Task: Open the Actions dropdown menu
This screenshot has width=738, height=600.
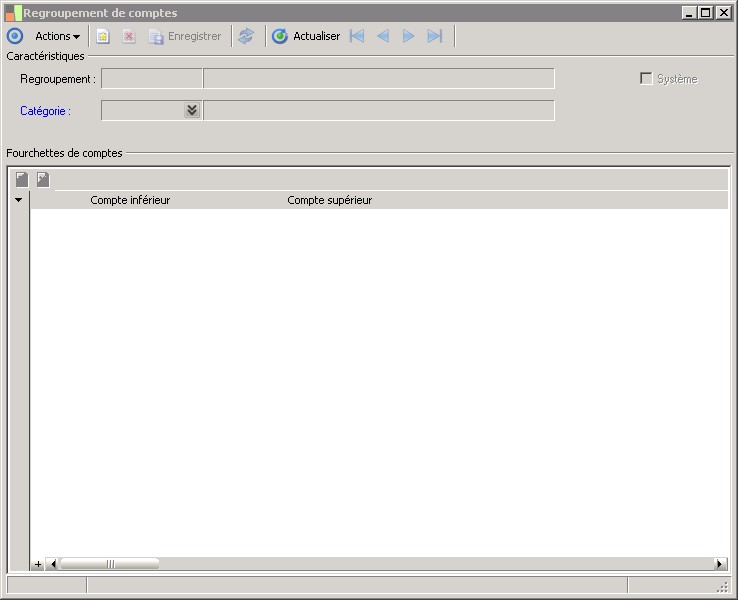Action: pyautogui.click(x=57, y=36)
